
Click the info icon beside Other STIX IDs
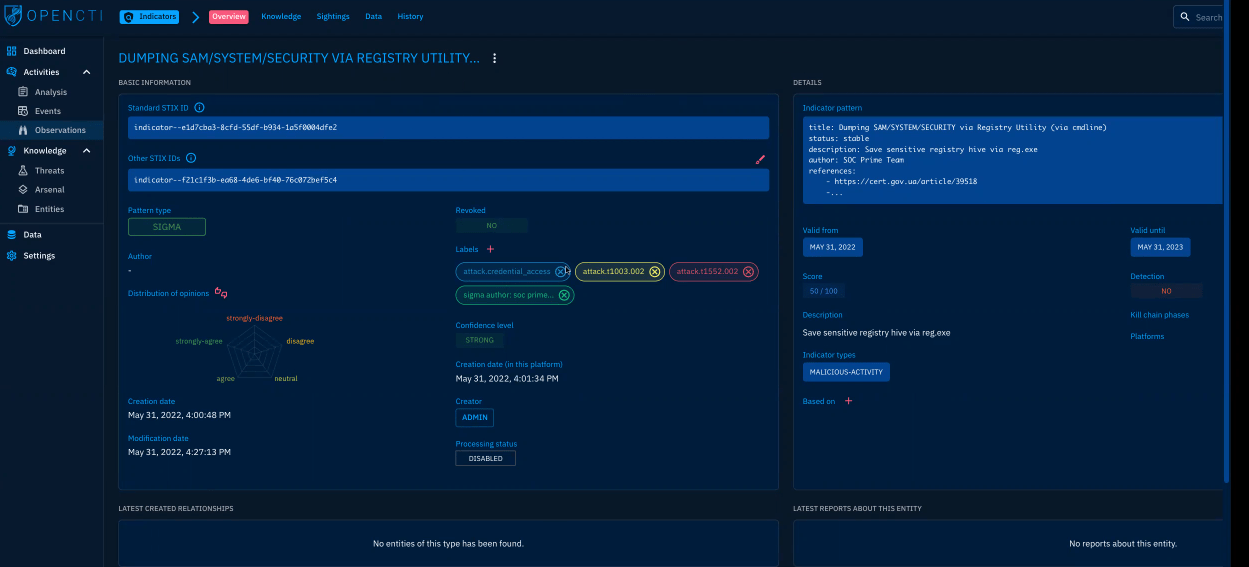pyautogui.click(x=191, y=158)
